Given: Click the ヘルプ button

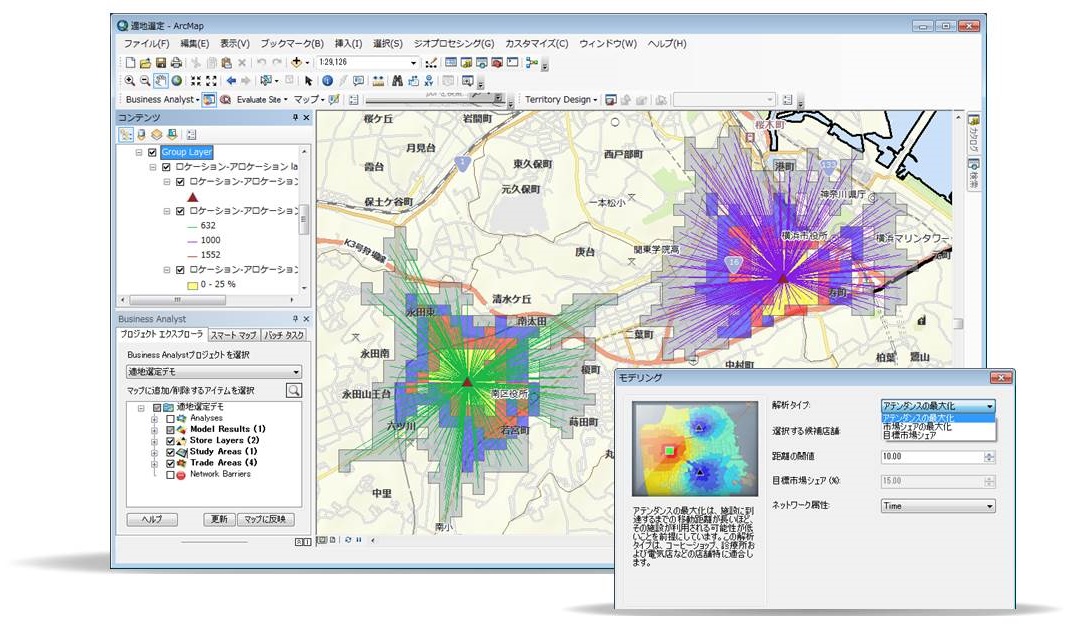Looking at the screenshot, I should tap(152, 520).
